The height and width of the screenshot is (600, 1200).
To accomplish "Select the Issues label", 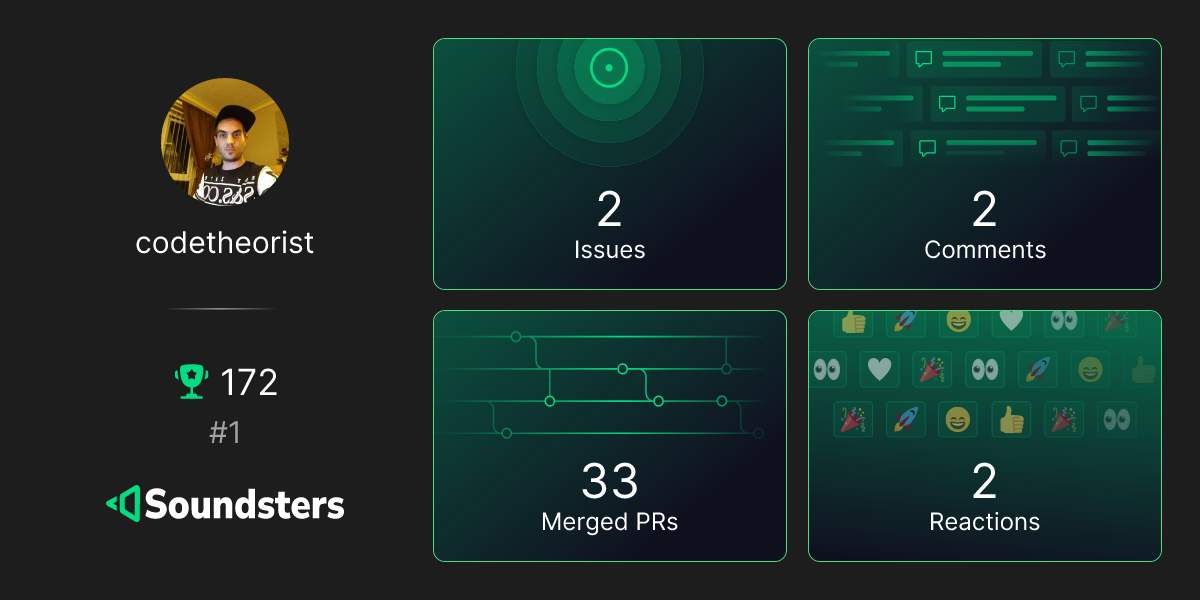I will [x=609, y=250].
